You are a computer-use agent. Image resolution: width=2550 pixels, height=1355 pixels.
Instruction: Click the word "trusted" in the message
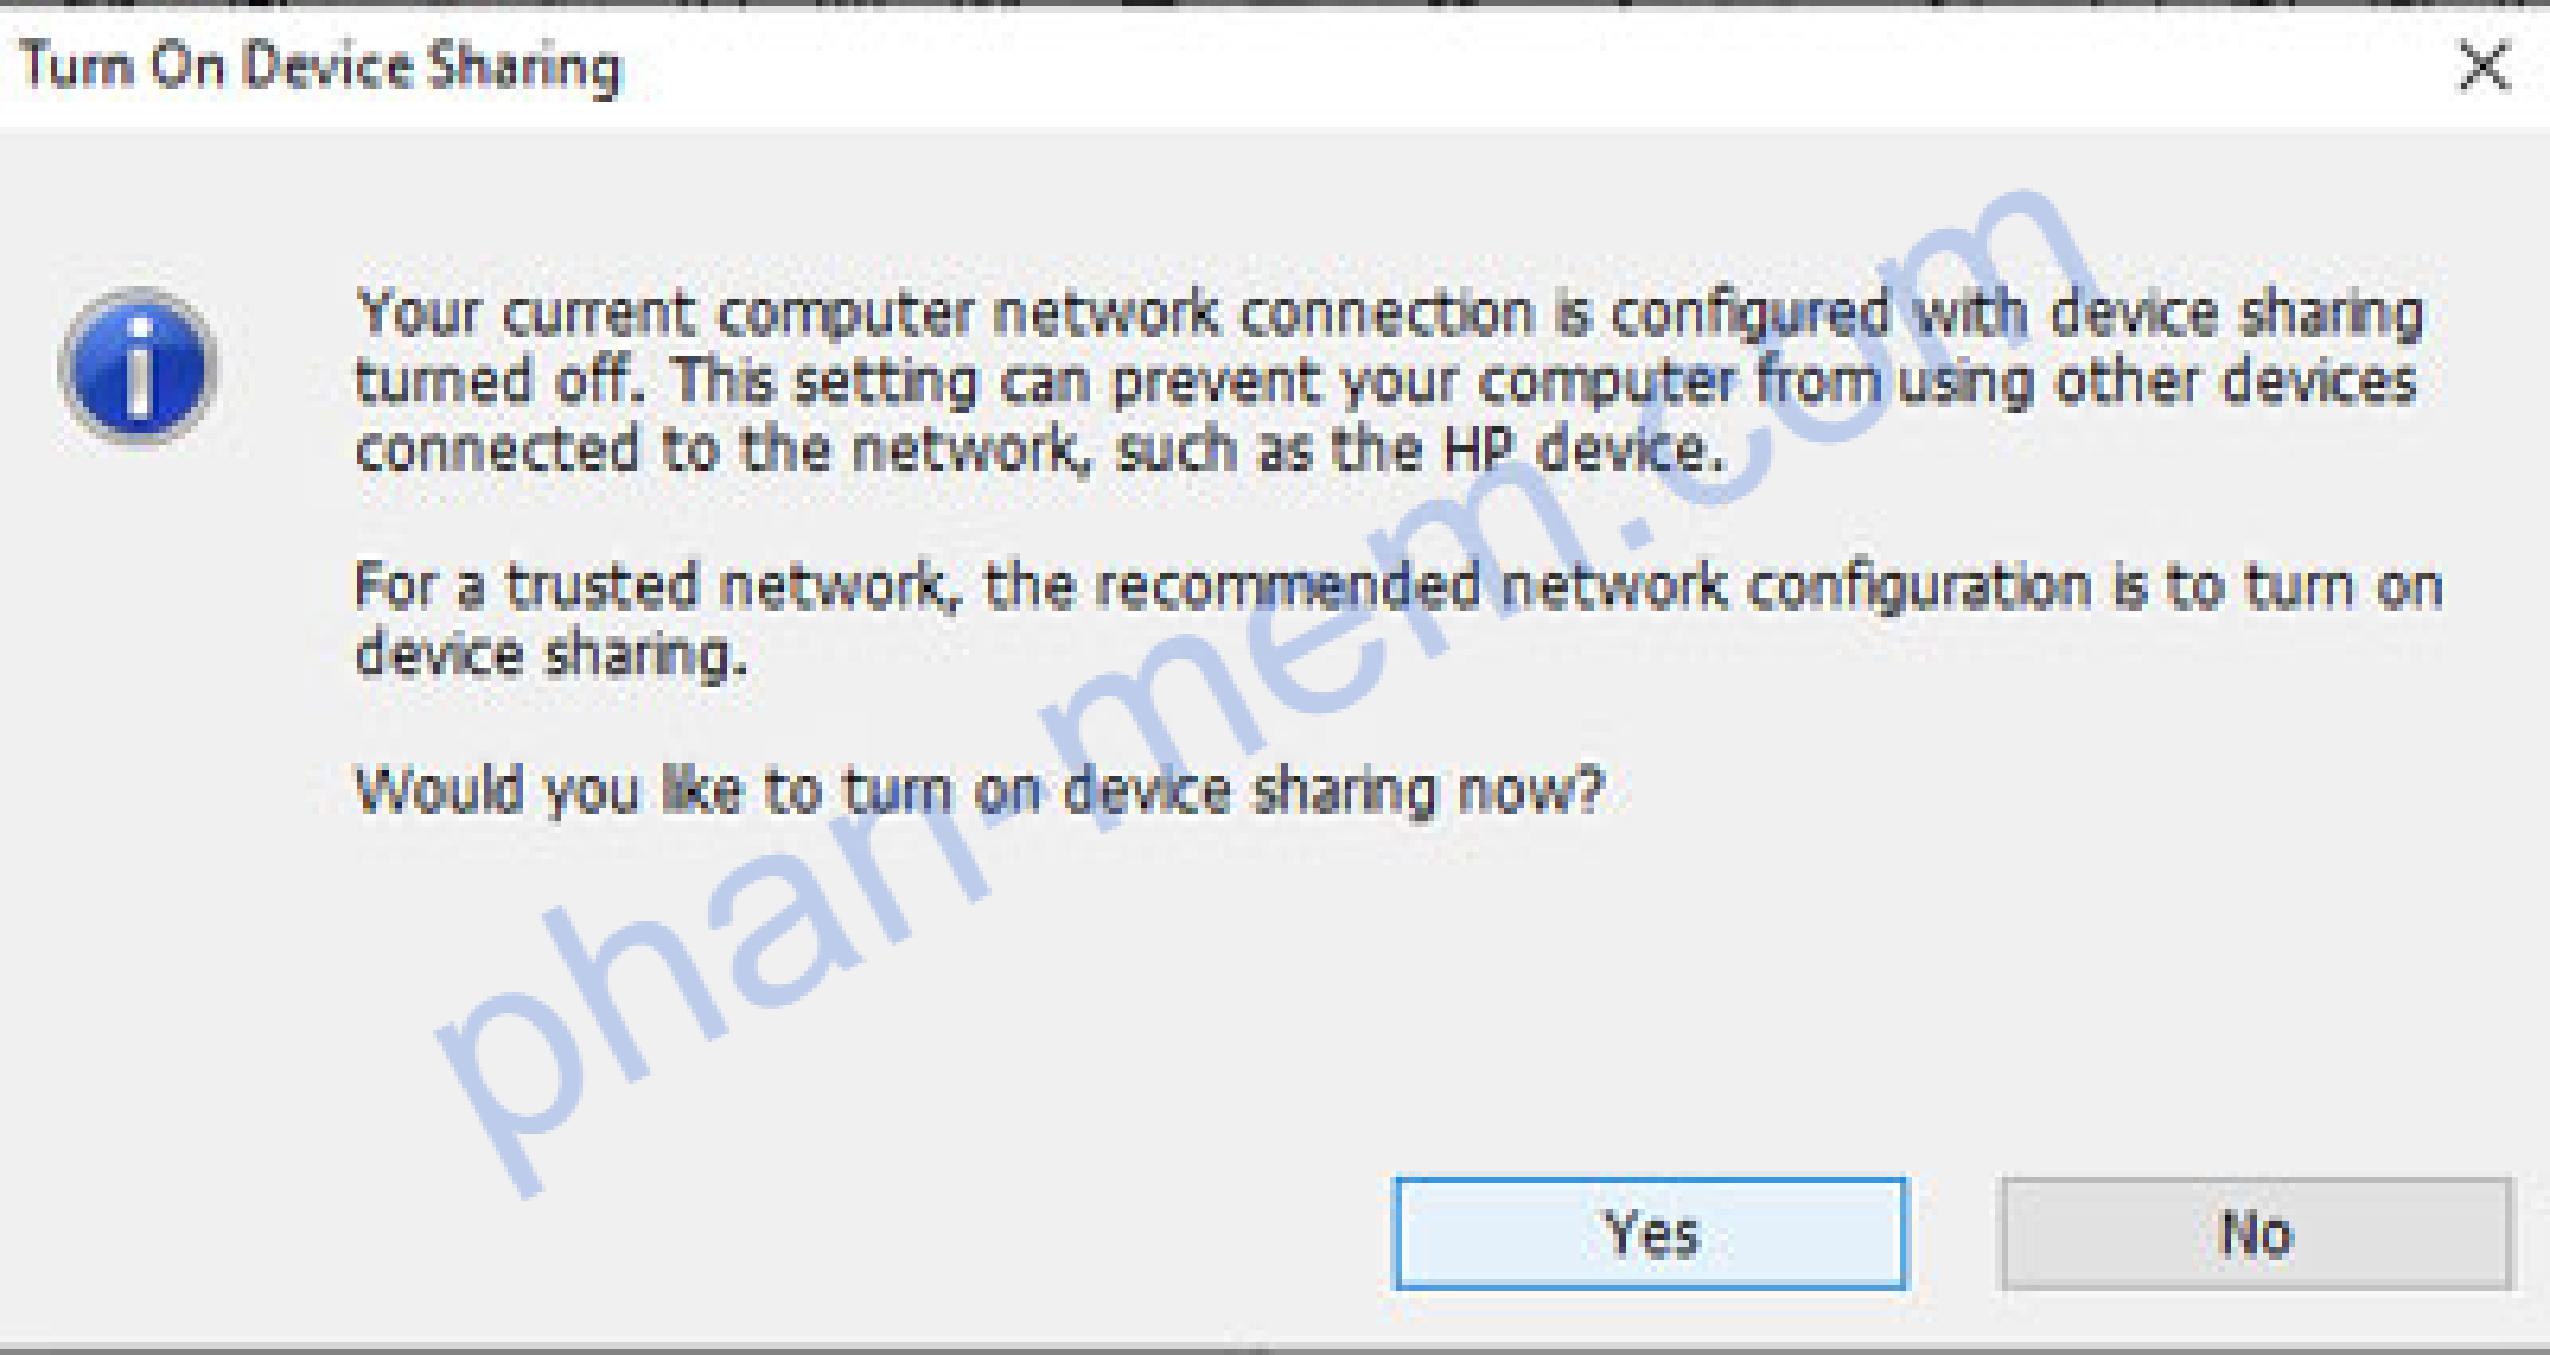click(602, 586)
